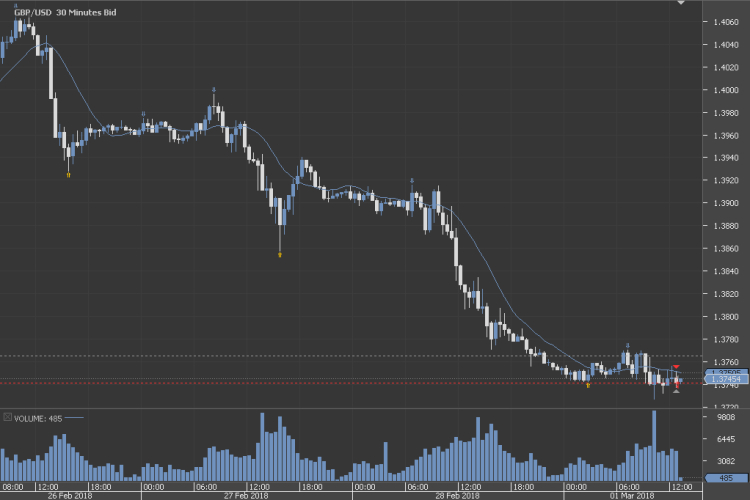Click the 1.3940 price axis label
The height and width of the screenshot is (500, 750).
726,158
